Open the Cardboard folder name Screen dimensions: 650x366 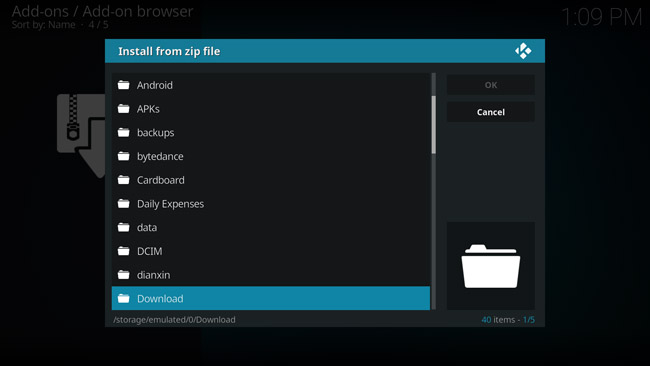161,180
